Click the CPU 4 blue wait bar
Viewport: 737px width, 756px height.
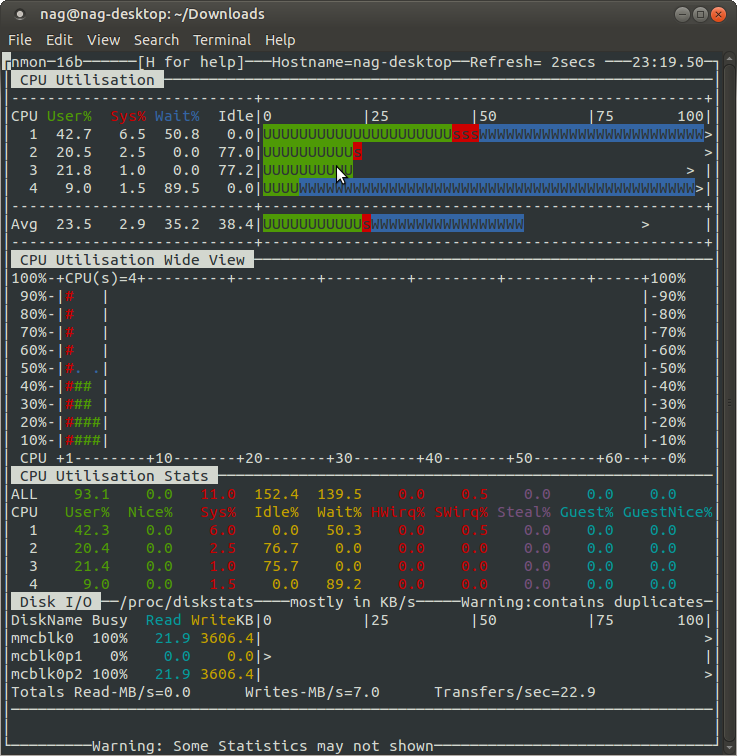click(497, 188)
